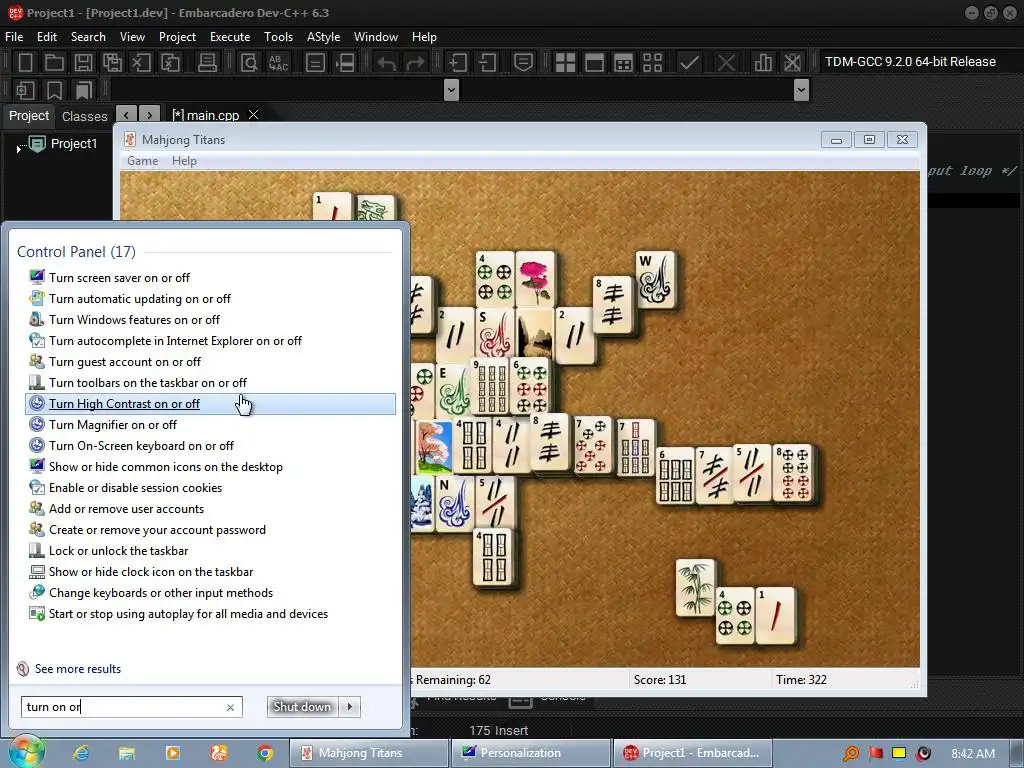Screen dimensions: 1024x768
Task: Click the single bookmark icon in second toolbar row
Action: (x=55, y=90)
